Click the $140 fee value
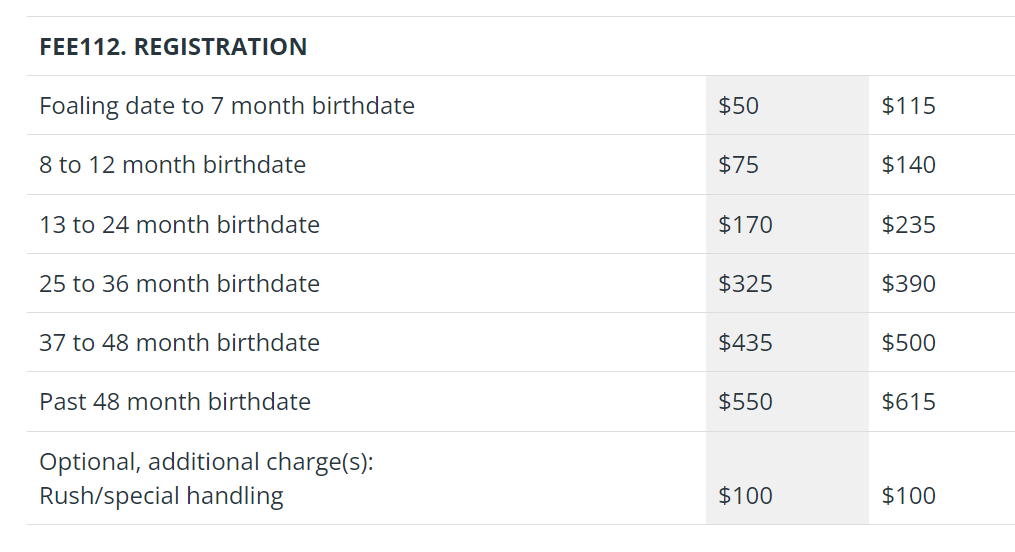Image resolution: width=1015 pixels, height=552 pixels. tap(909, 164)
